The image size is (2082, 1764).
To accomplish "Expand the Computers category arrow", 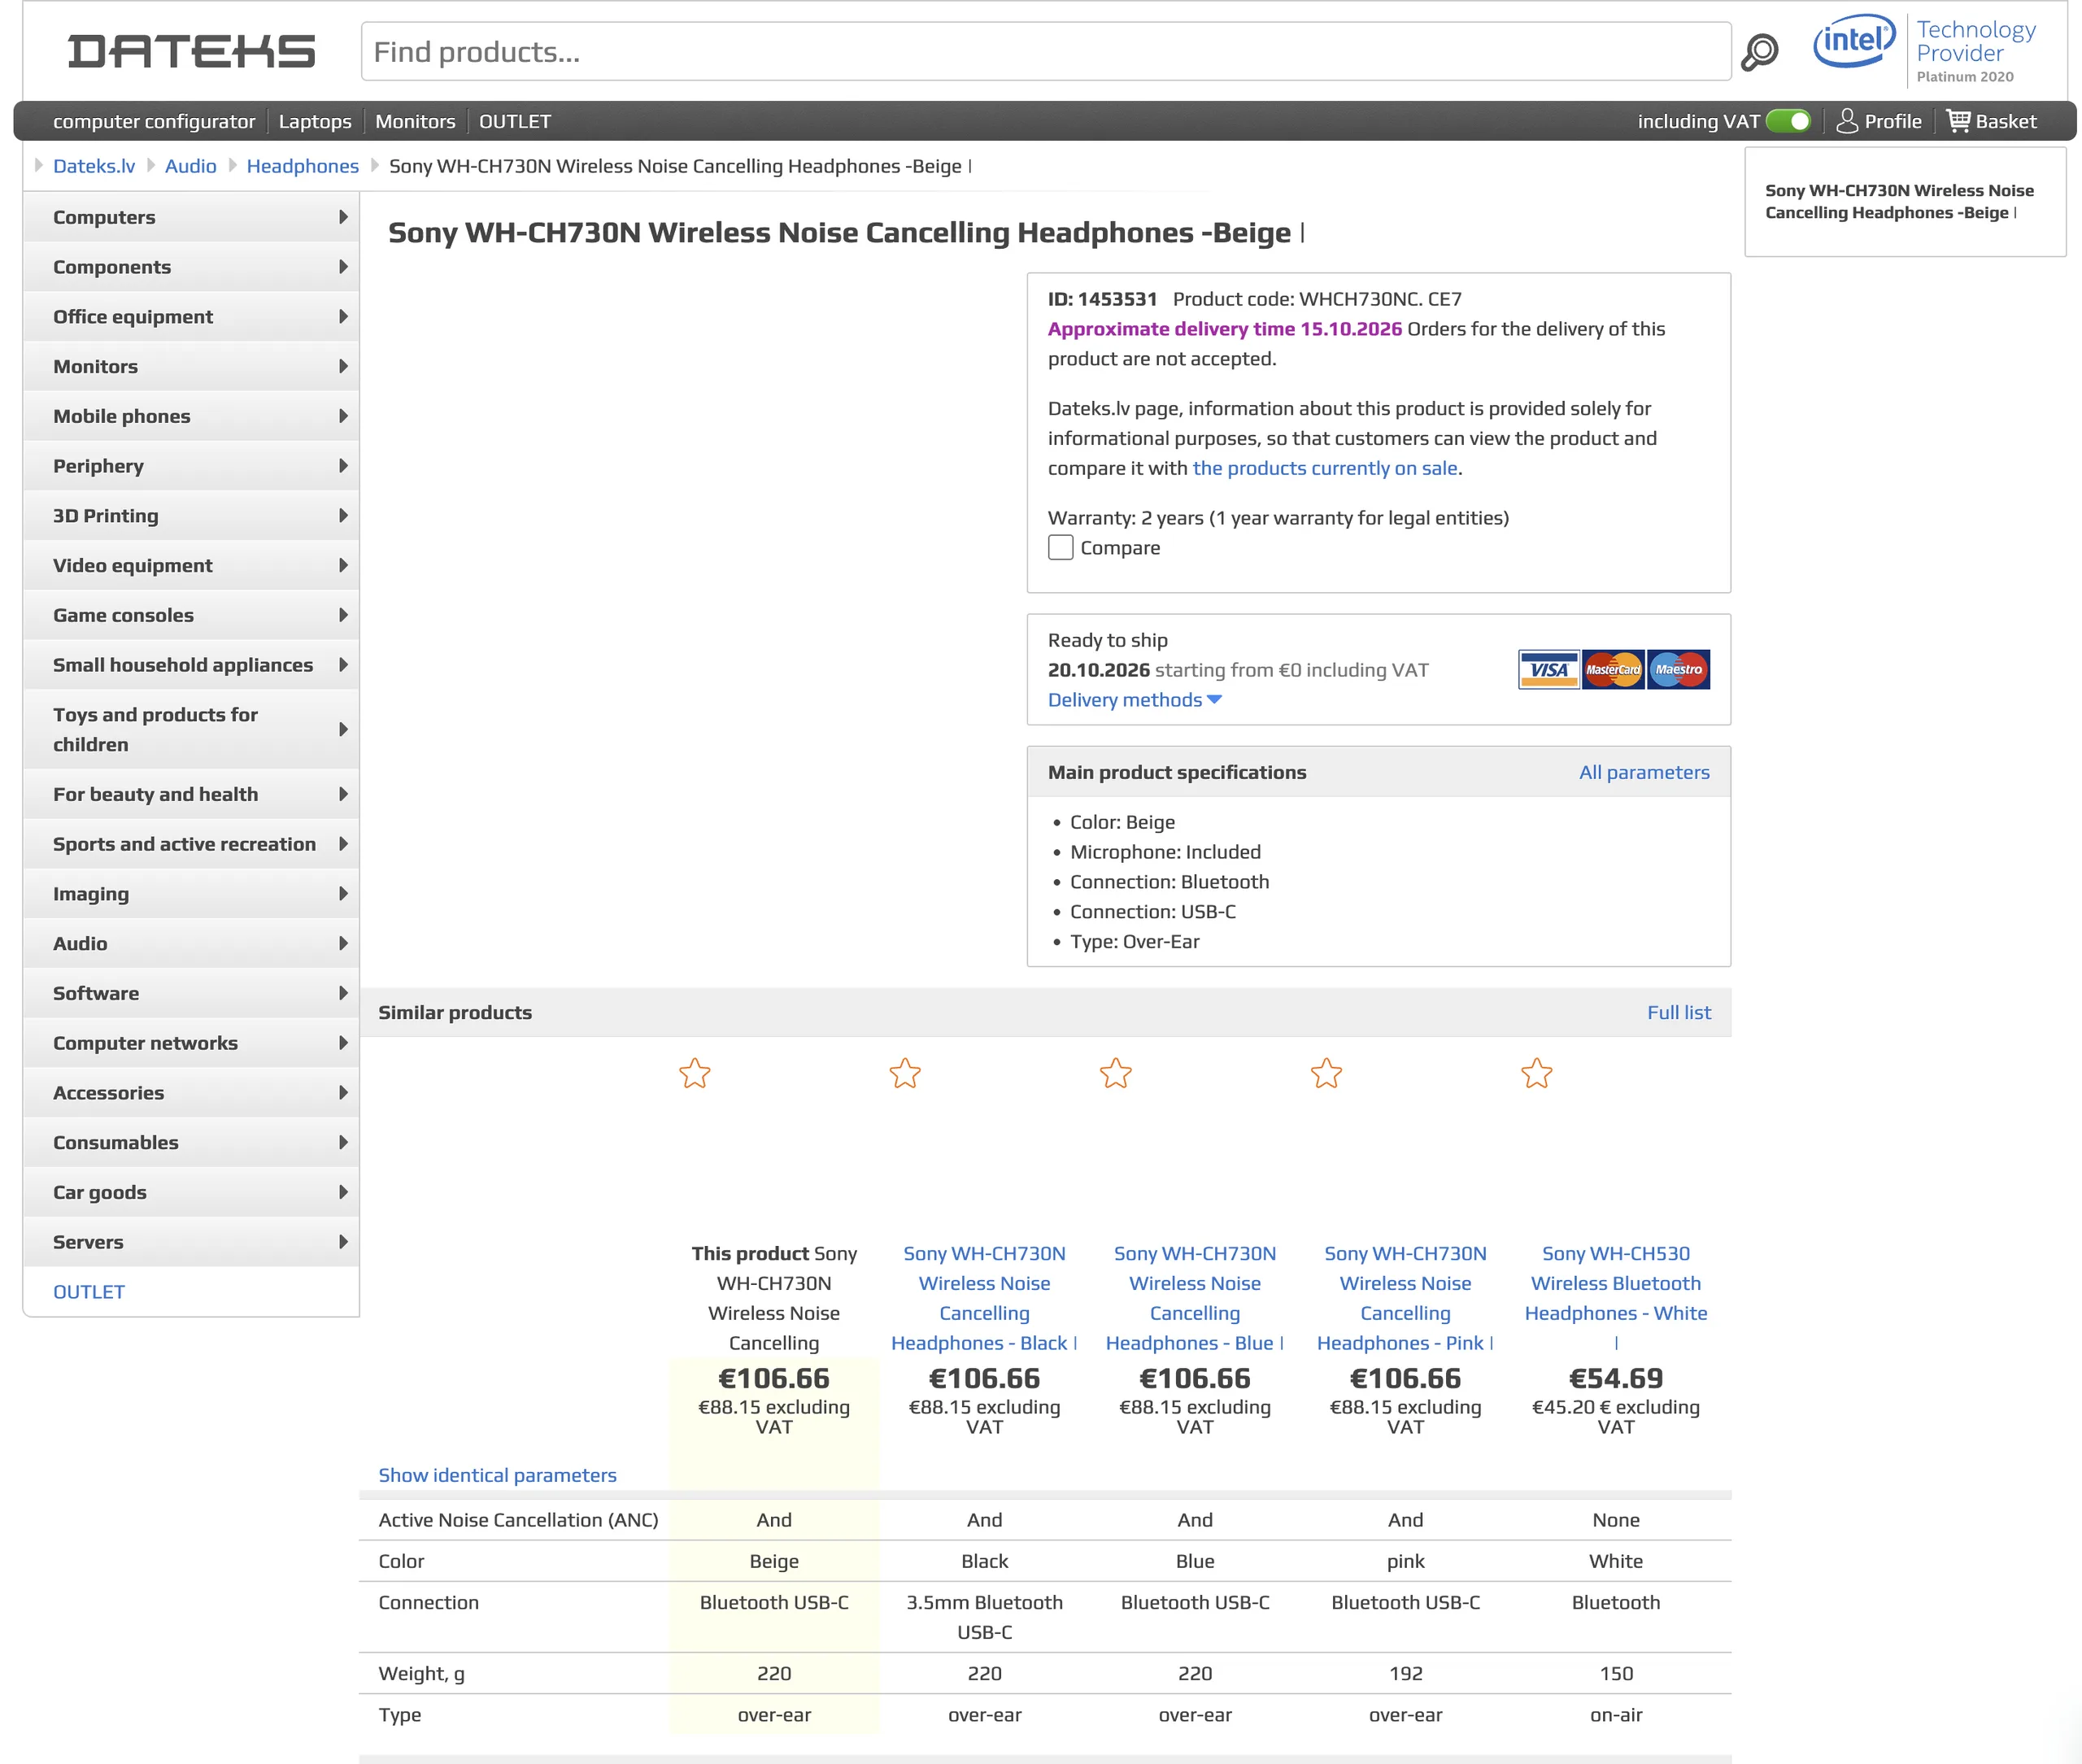I will tap(343, 217).
